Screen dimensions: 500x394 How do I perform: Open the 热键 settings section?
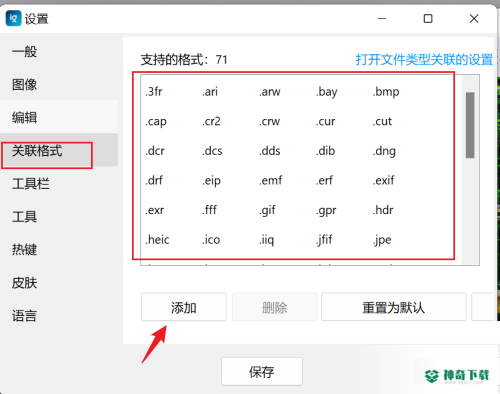tap(59, 249)
